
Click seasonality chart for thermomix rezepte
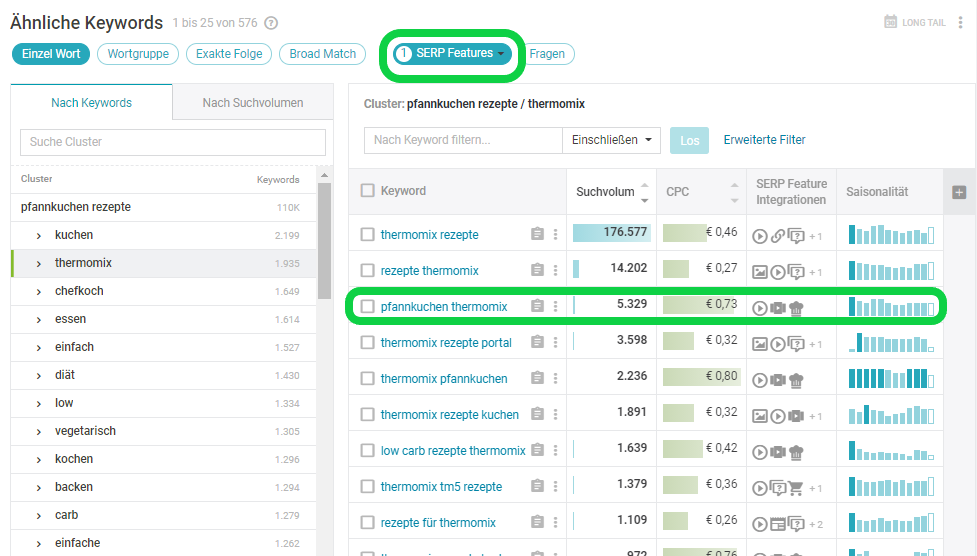tap(891, 234)
